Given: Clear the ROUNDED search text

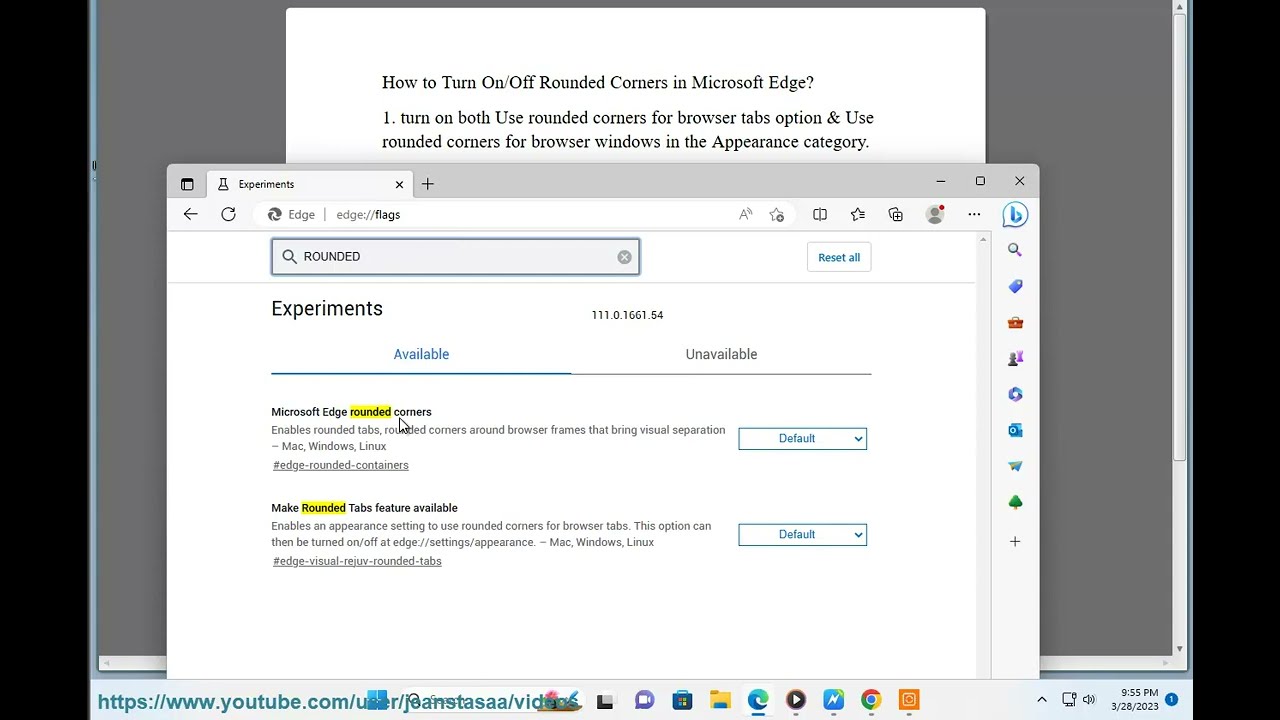Looking at the screenshot, I should coord(624,257).
